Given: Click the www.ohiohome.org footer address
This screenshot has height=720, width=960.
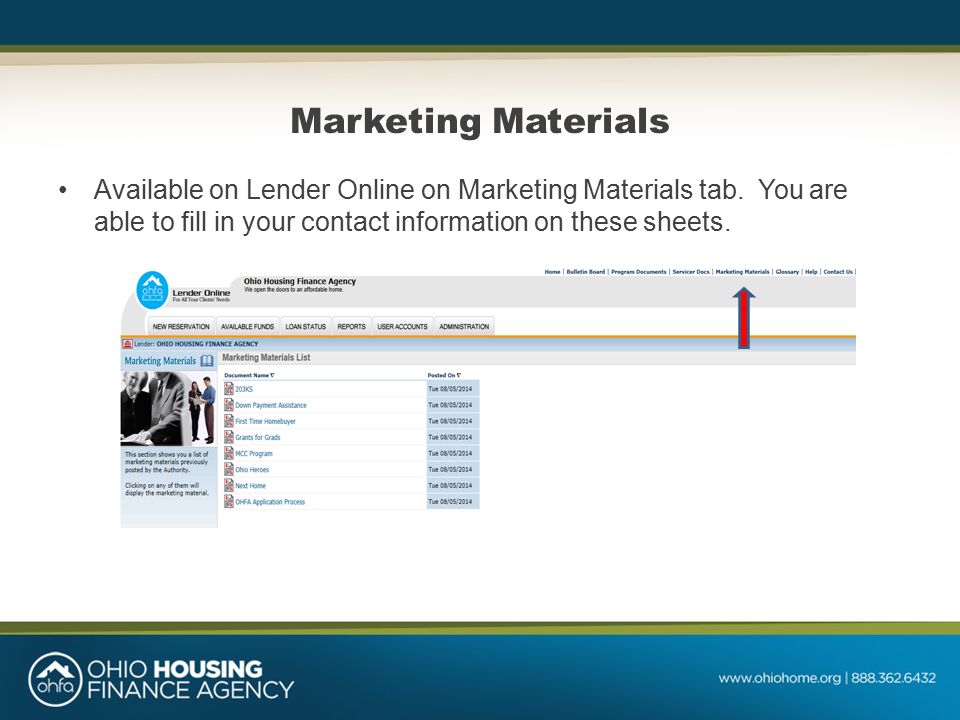Looking at the screenshot, I should [x=779, y=678].
